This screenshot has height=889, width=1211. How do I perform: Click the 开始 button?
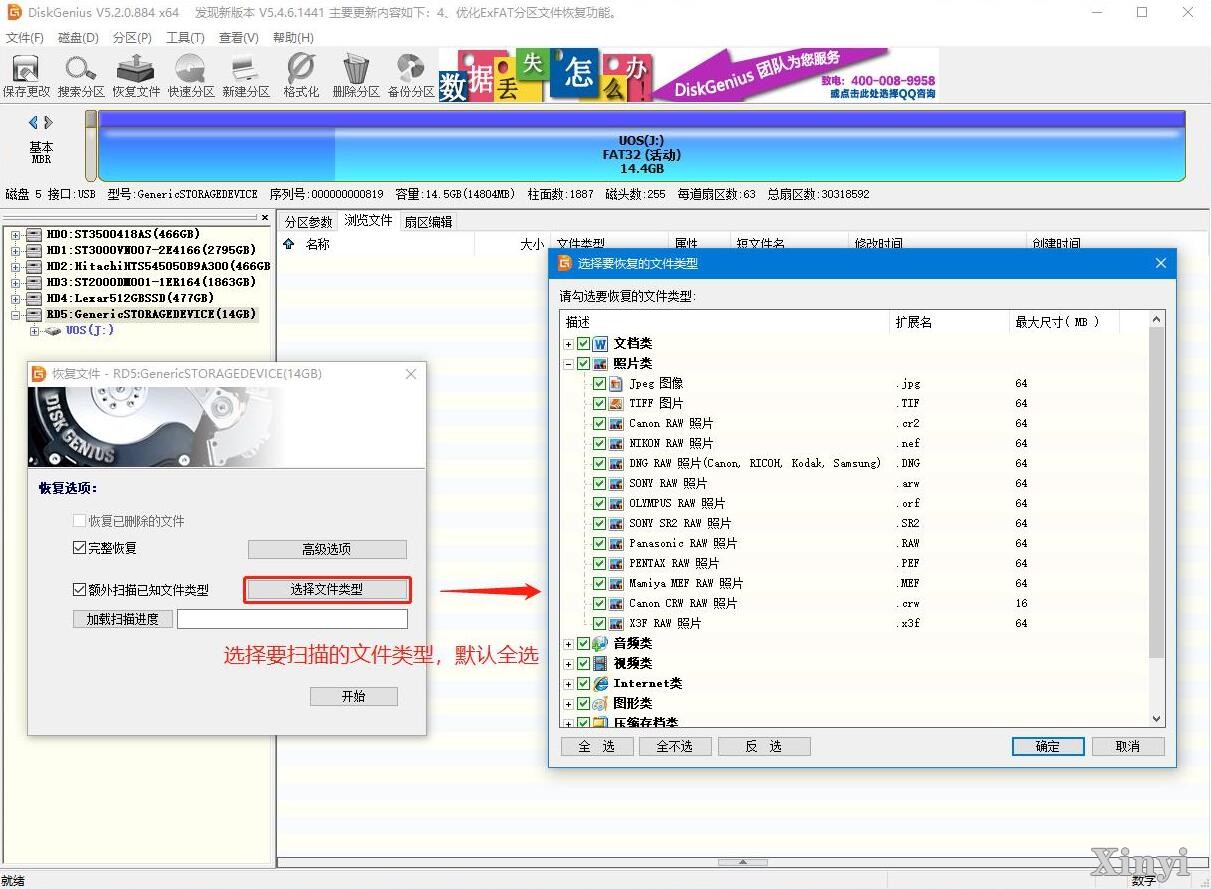[x=354, y=696]
